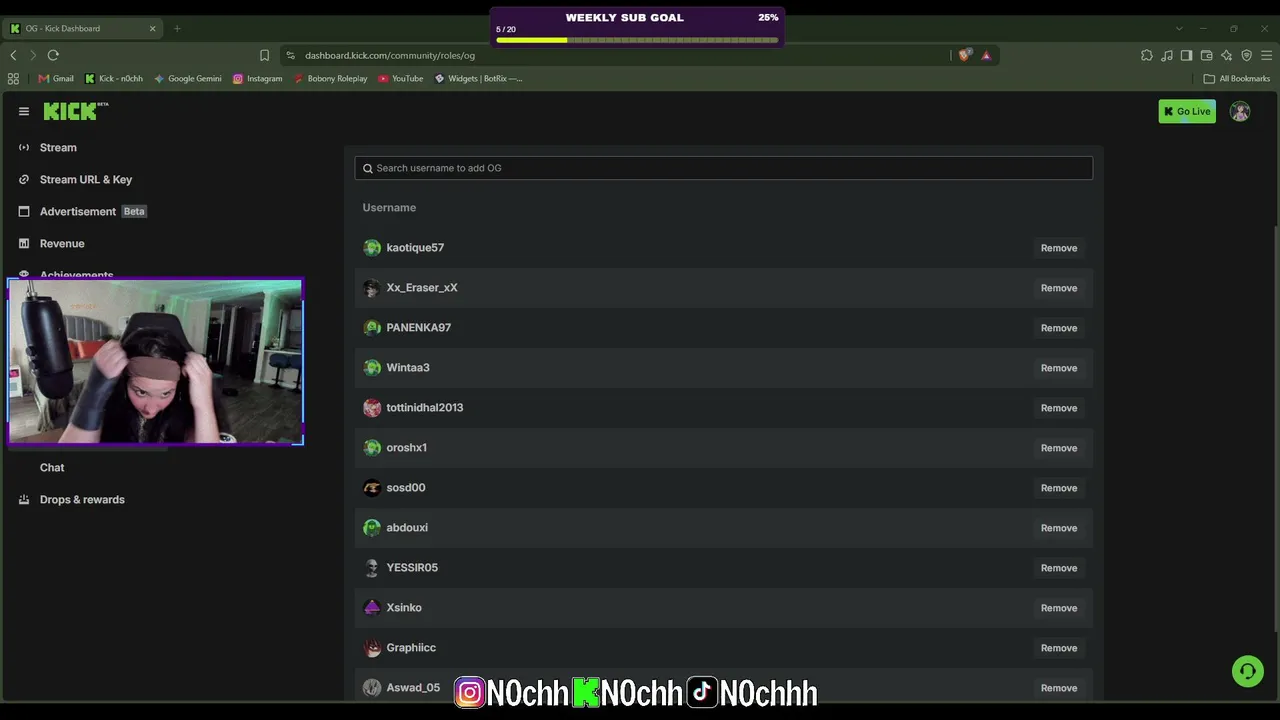
Task: Remove YESSIR05 from OG list
Action: [1059, 568]
